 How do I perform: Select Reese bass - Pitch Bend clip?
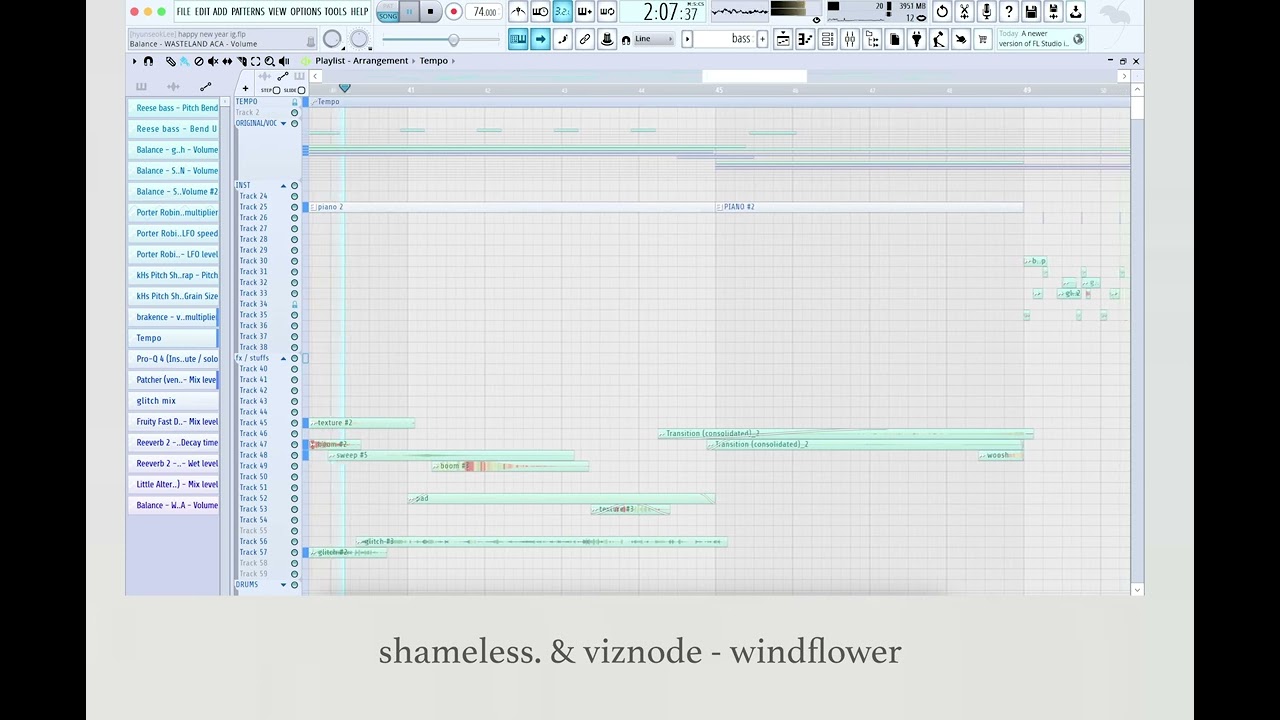(x=174, y=108)
